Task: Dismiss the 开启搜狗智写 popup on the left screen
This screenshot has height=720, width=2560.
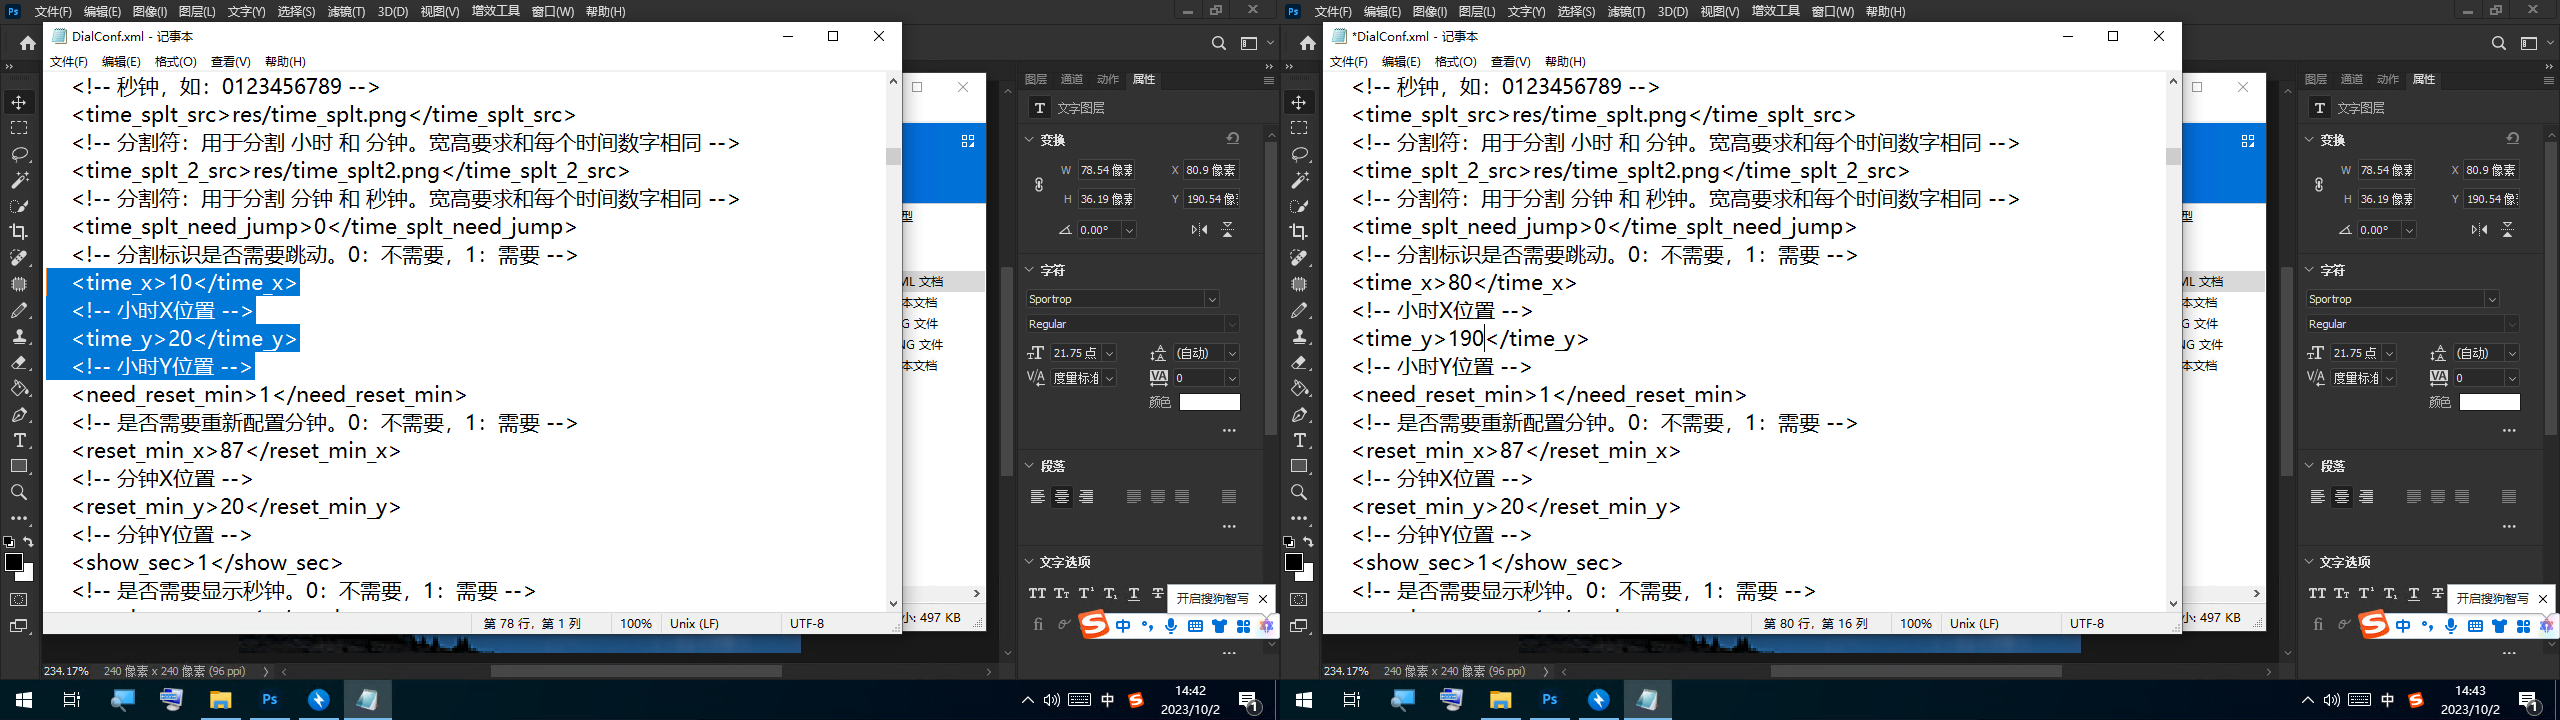Action: [1263, 599]
